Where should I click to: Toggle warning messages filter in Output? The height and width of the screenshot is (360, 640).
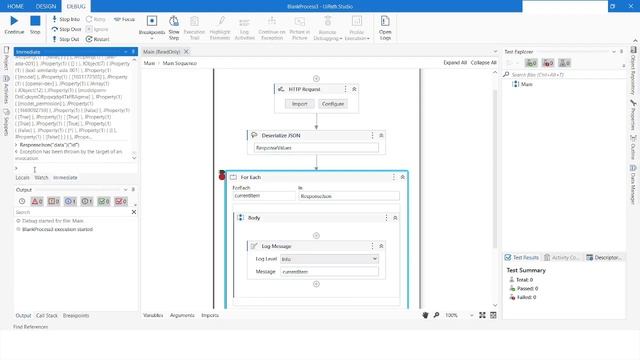[53, 201]
